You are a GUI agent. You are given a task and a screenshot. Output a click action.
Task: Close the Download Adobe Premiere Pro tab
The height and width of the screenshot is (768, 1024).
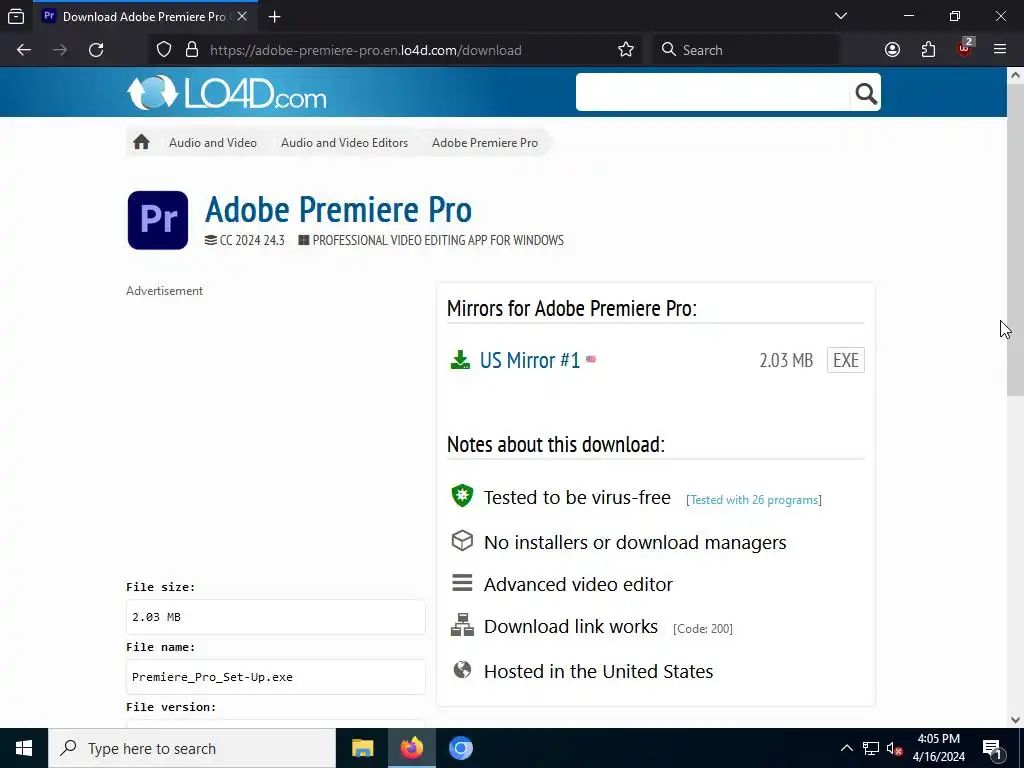coord(242,16)
